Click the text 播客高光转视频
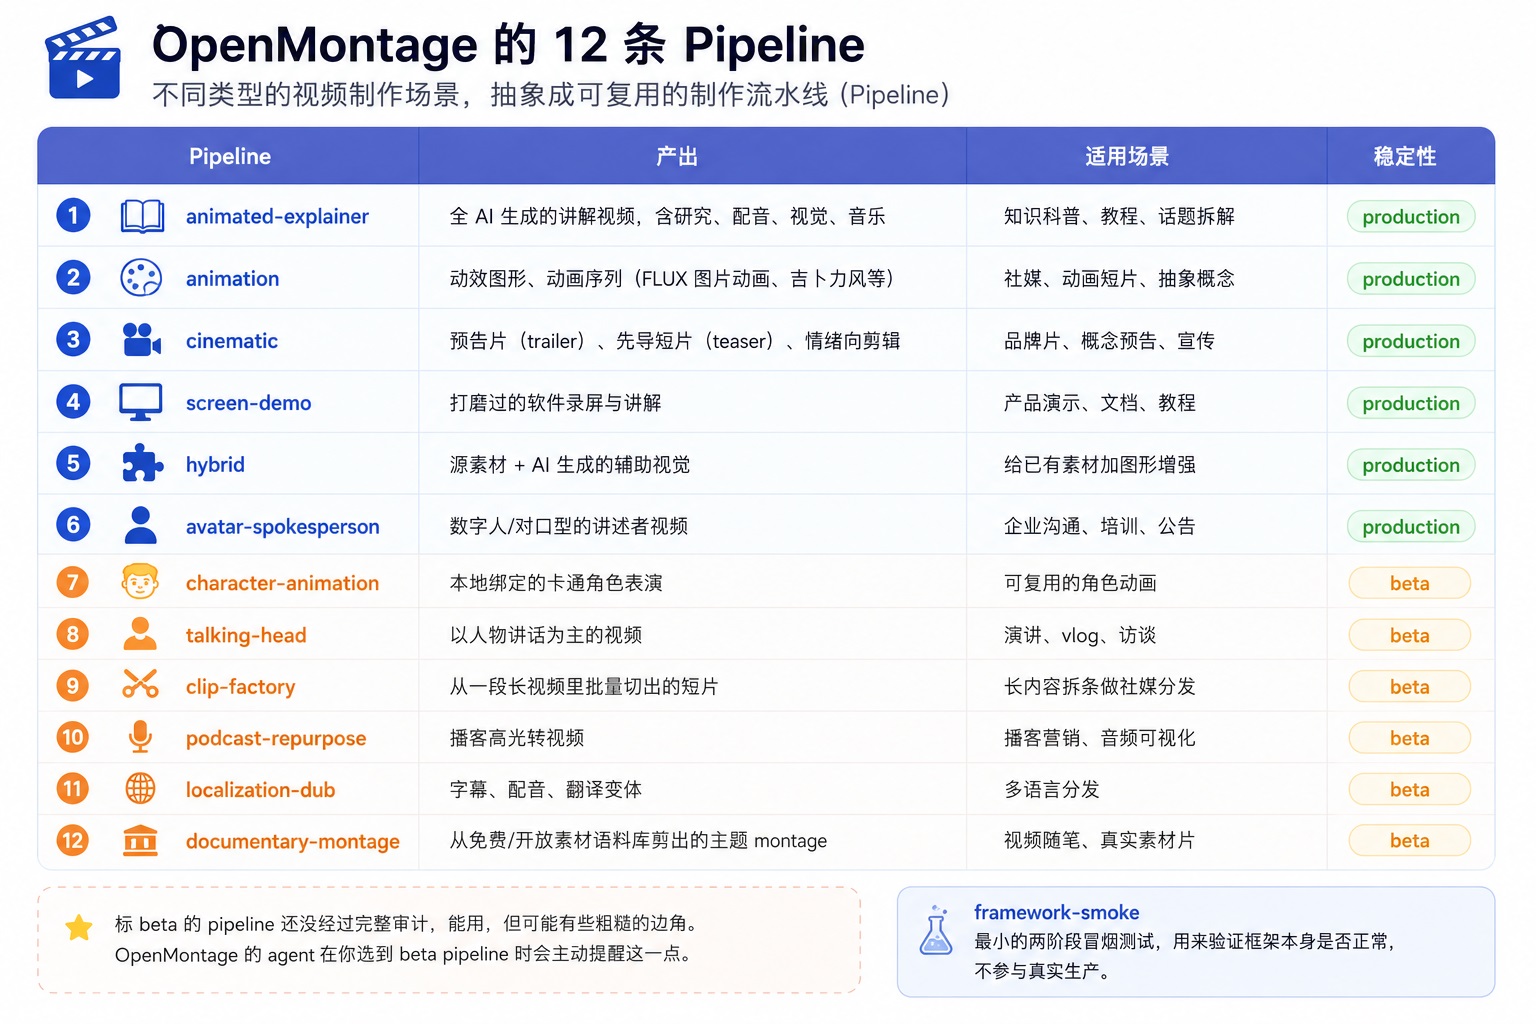 coord(516,738)
